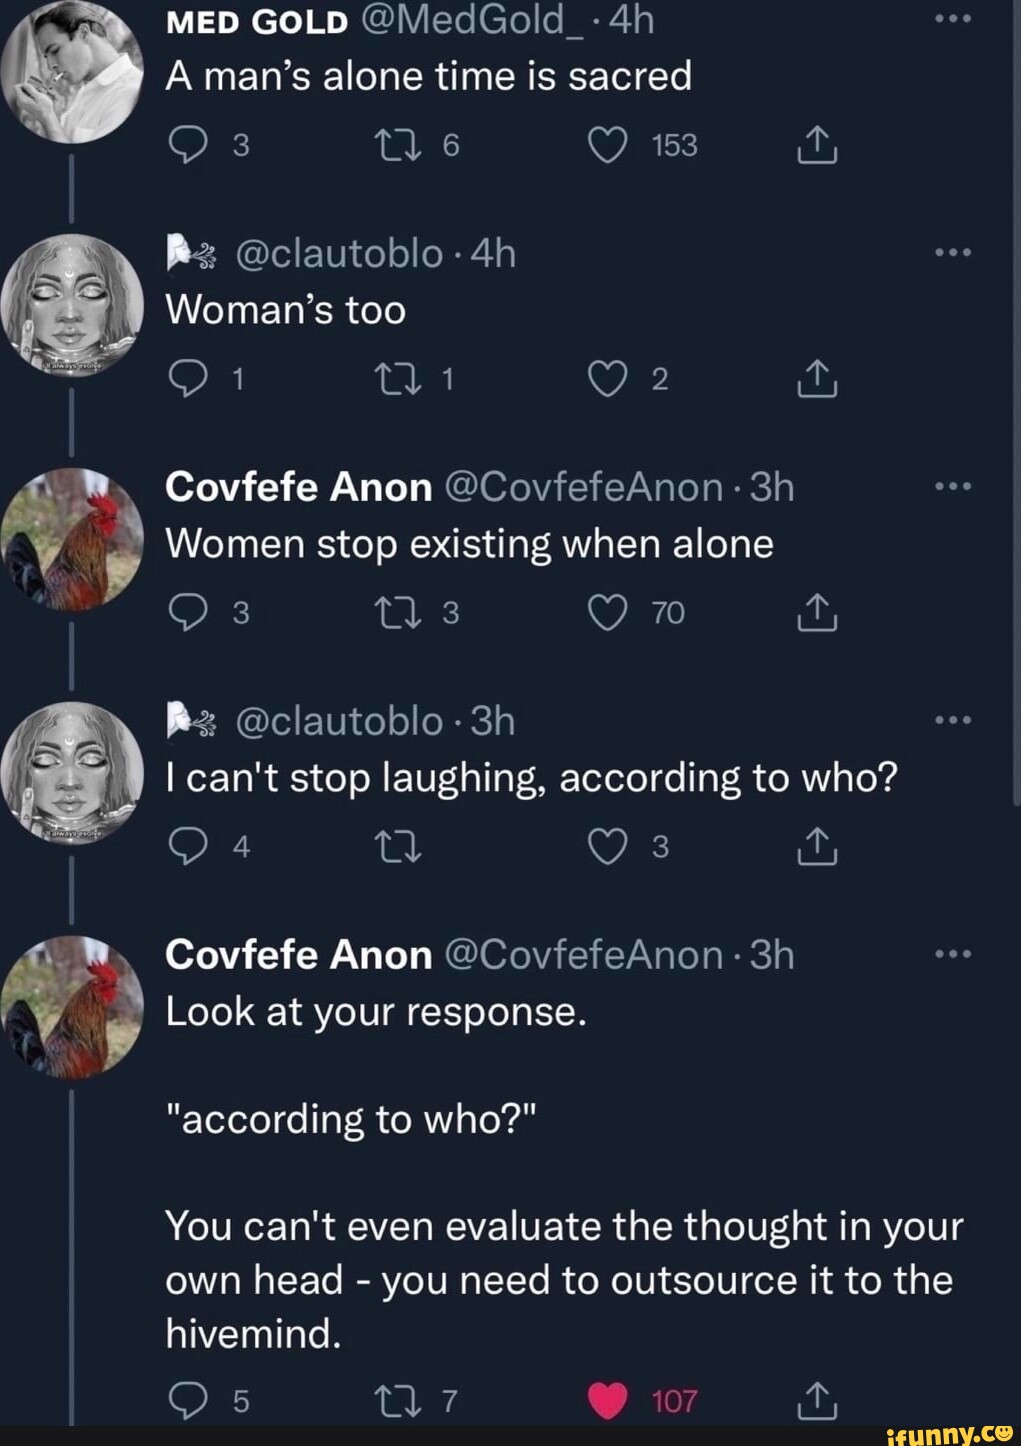Open first @CovfefeAnon handle link

click(582, 487)
